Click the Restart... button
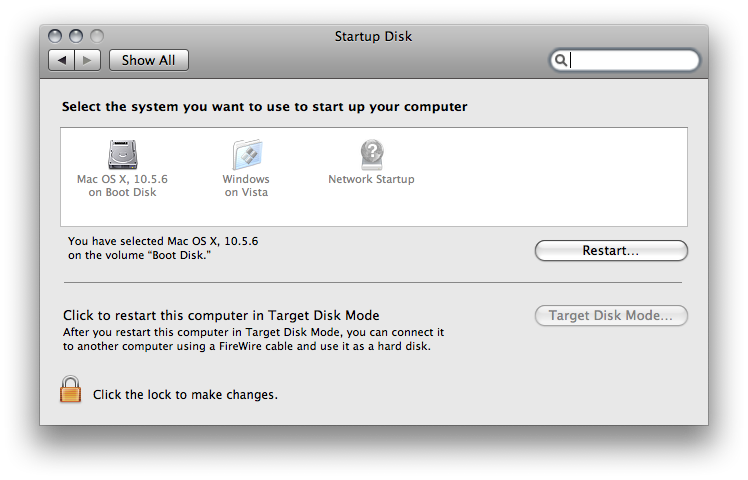The height and width of the screenshot is (480, 748). (x=611, y=250)
